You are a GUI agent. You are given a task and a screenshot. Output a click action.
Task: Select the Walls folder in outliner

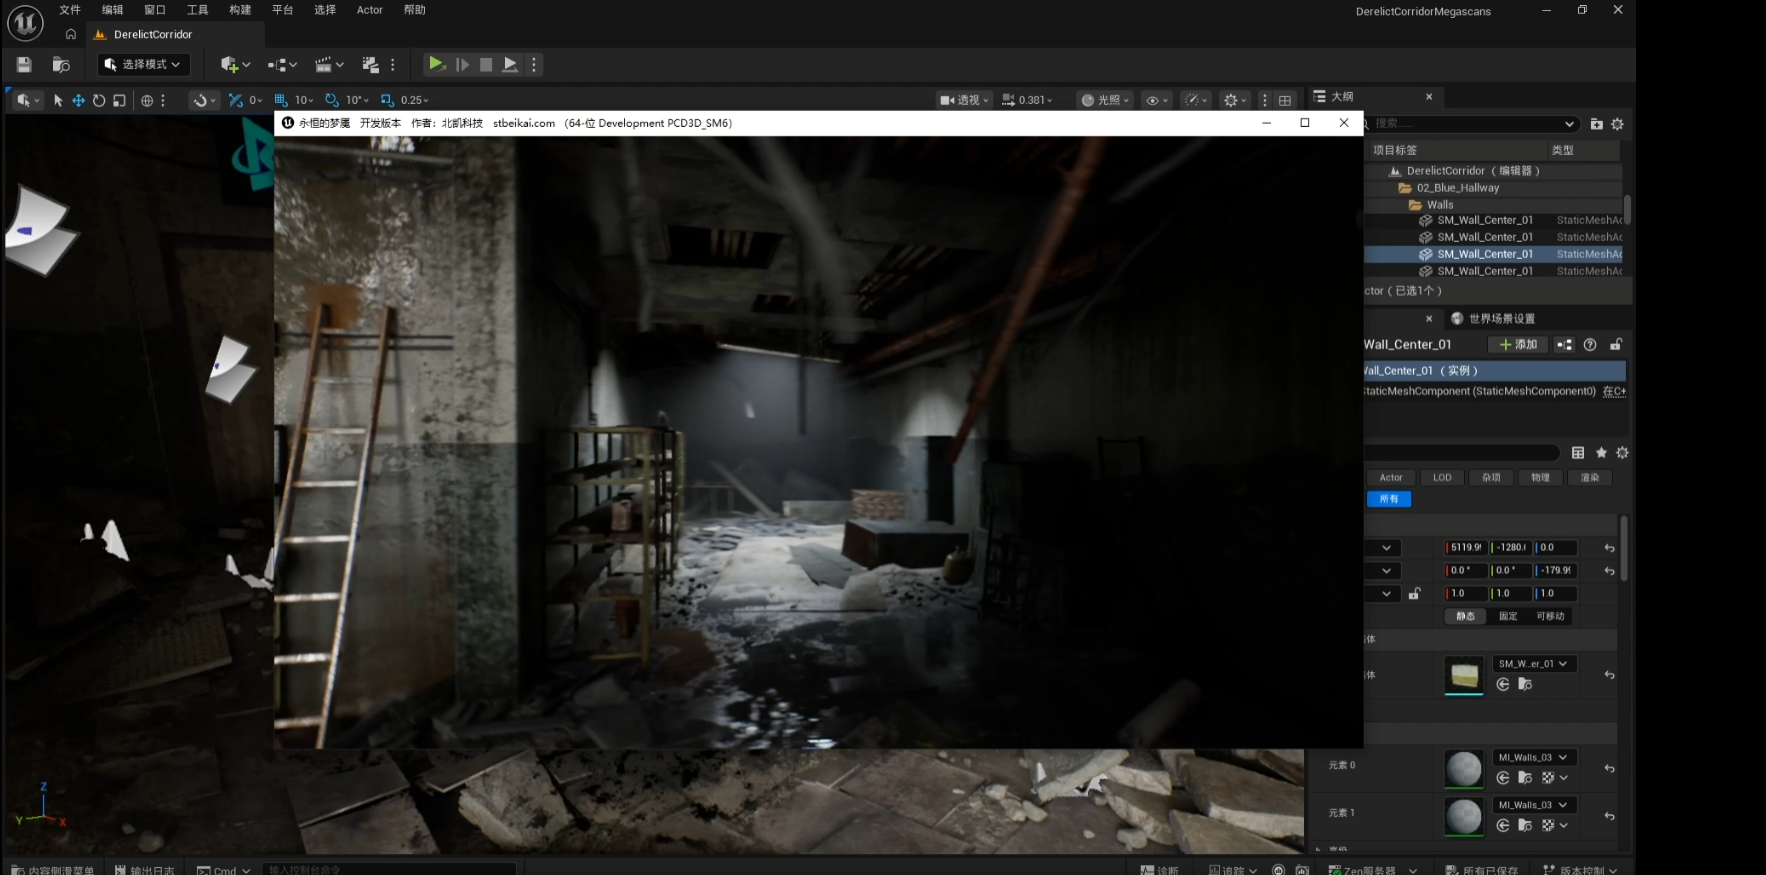(x=1440, y=205)
